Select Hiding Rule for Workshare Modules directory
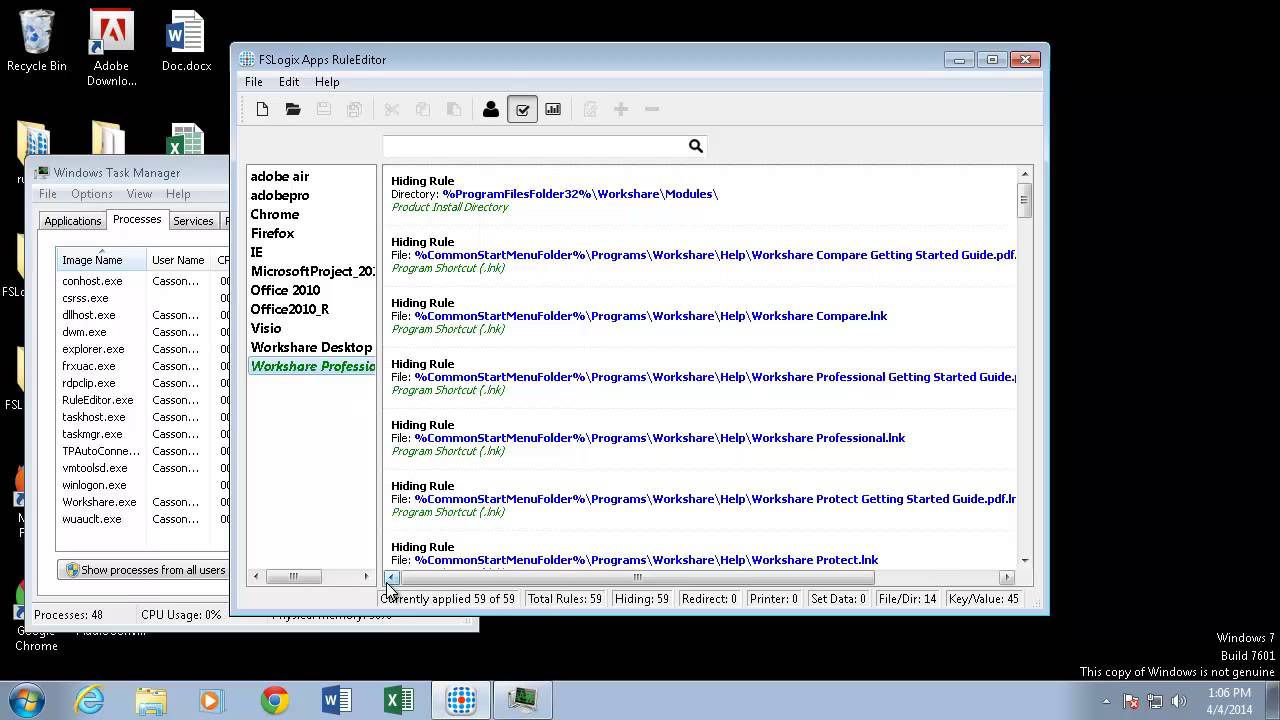 (x=700, y=194)
